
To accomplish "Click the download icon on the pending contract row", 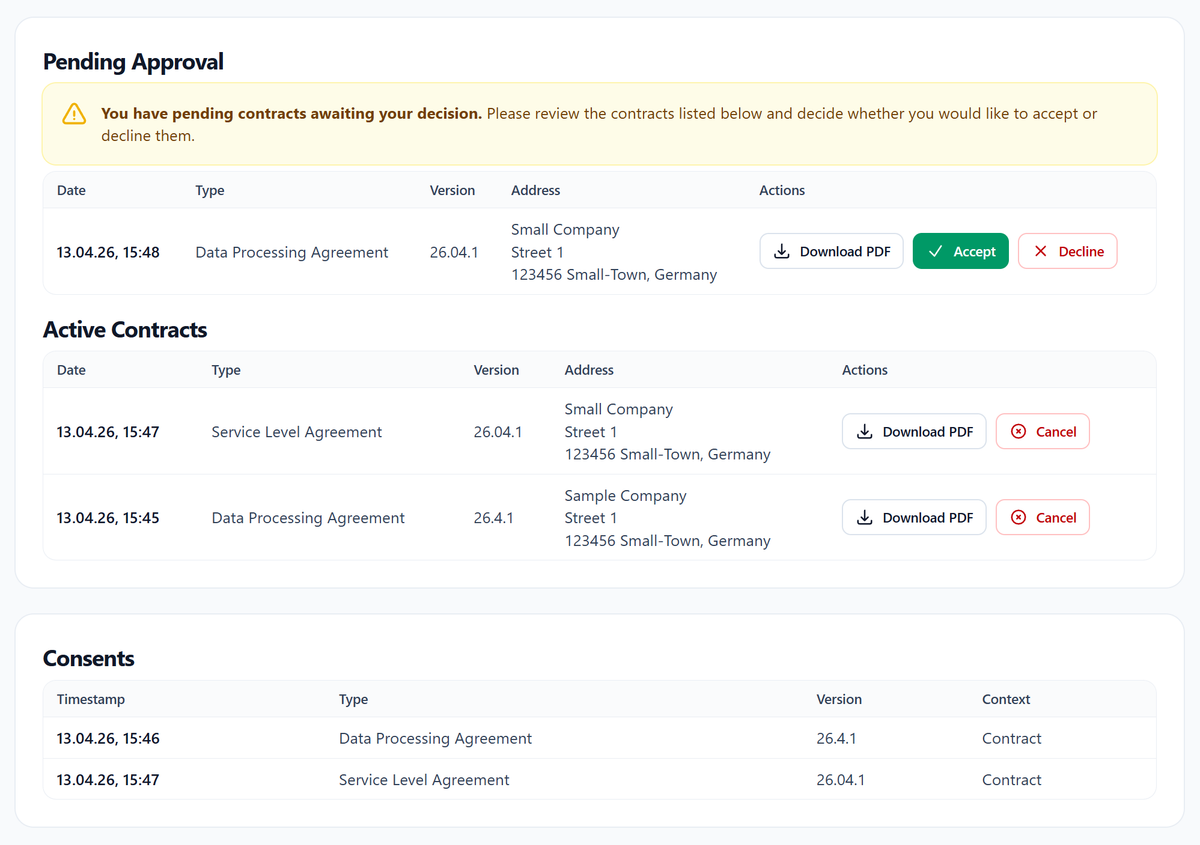I will point(780,251).
